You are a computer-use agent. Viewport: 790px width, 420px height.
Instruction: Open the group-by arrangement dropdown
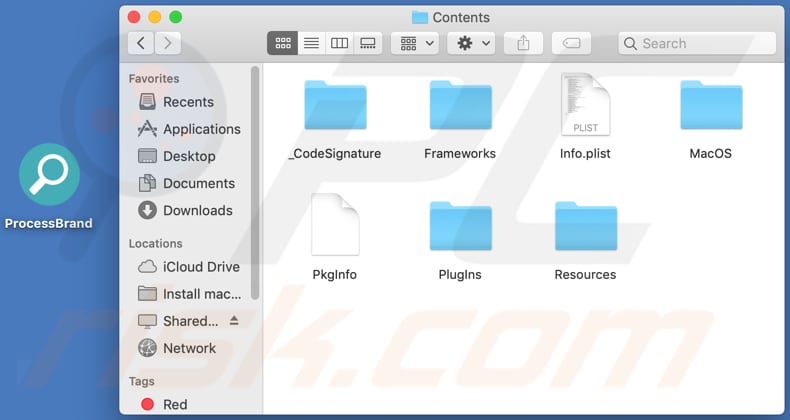[x=415, y=43]
